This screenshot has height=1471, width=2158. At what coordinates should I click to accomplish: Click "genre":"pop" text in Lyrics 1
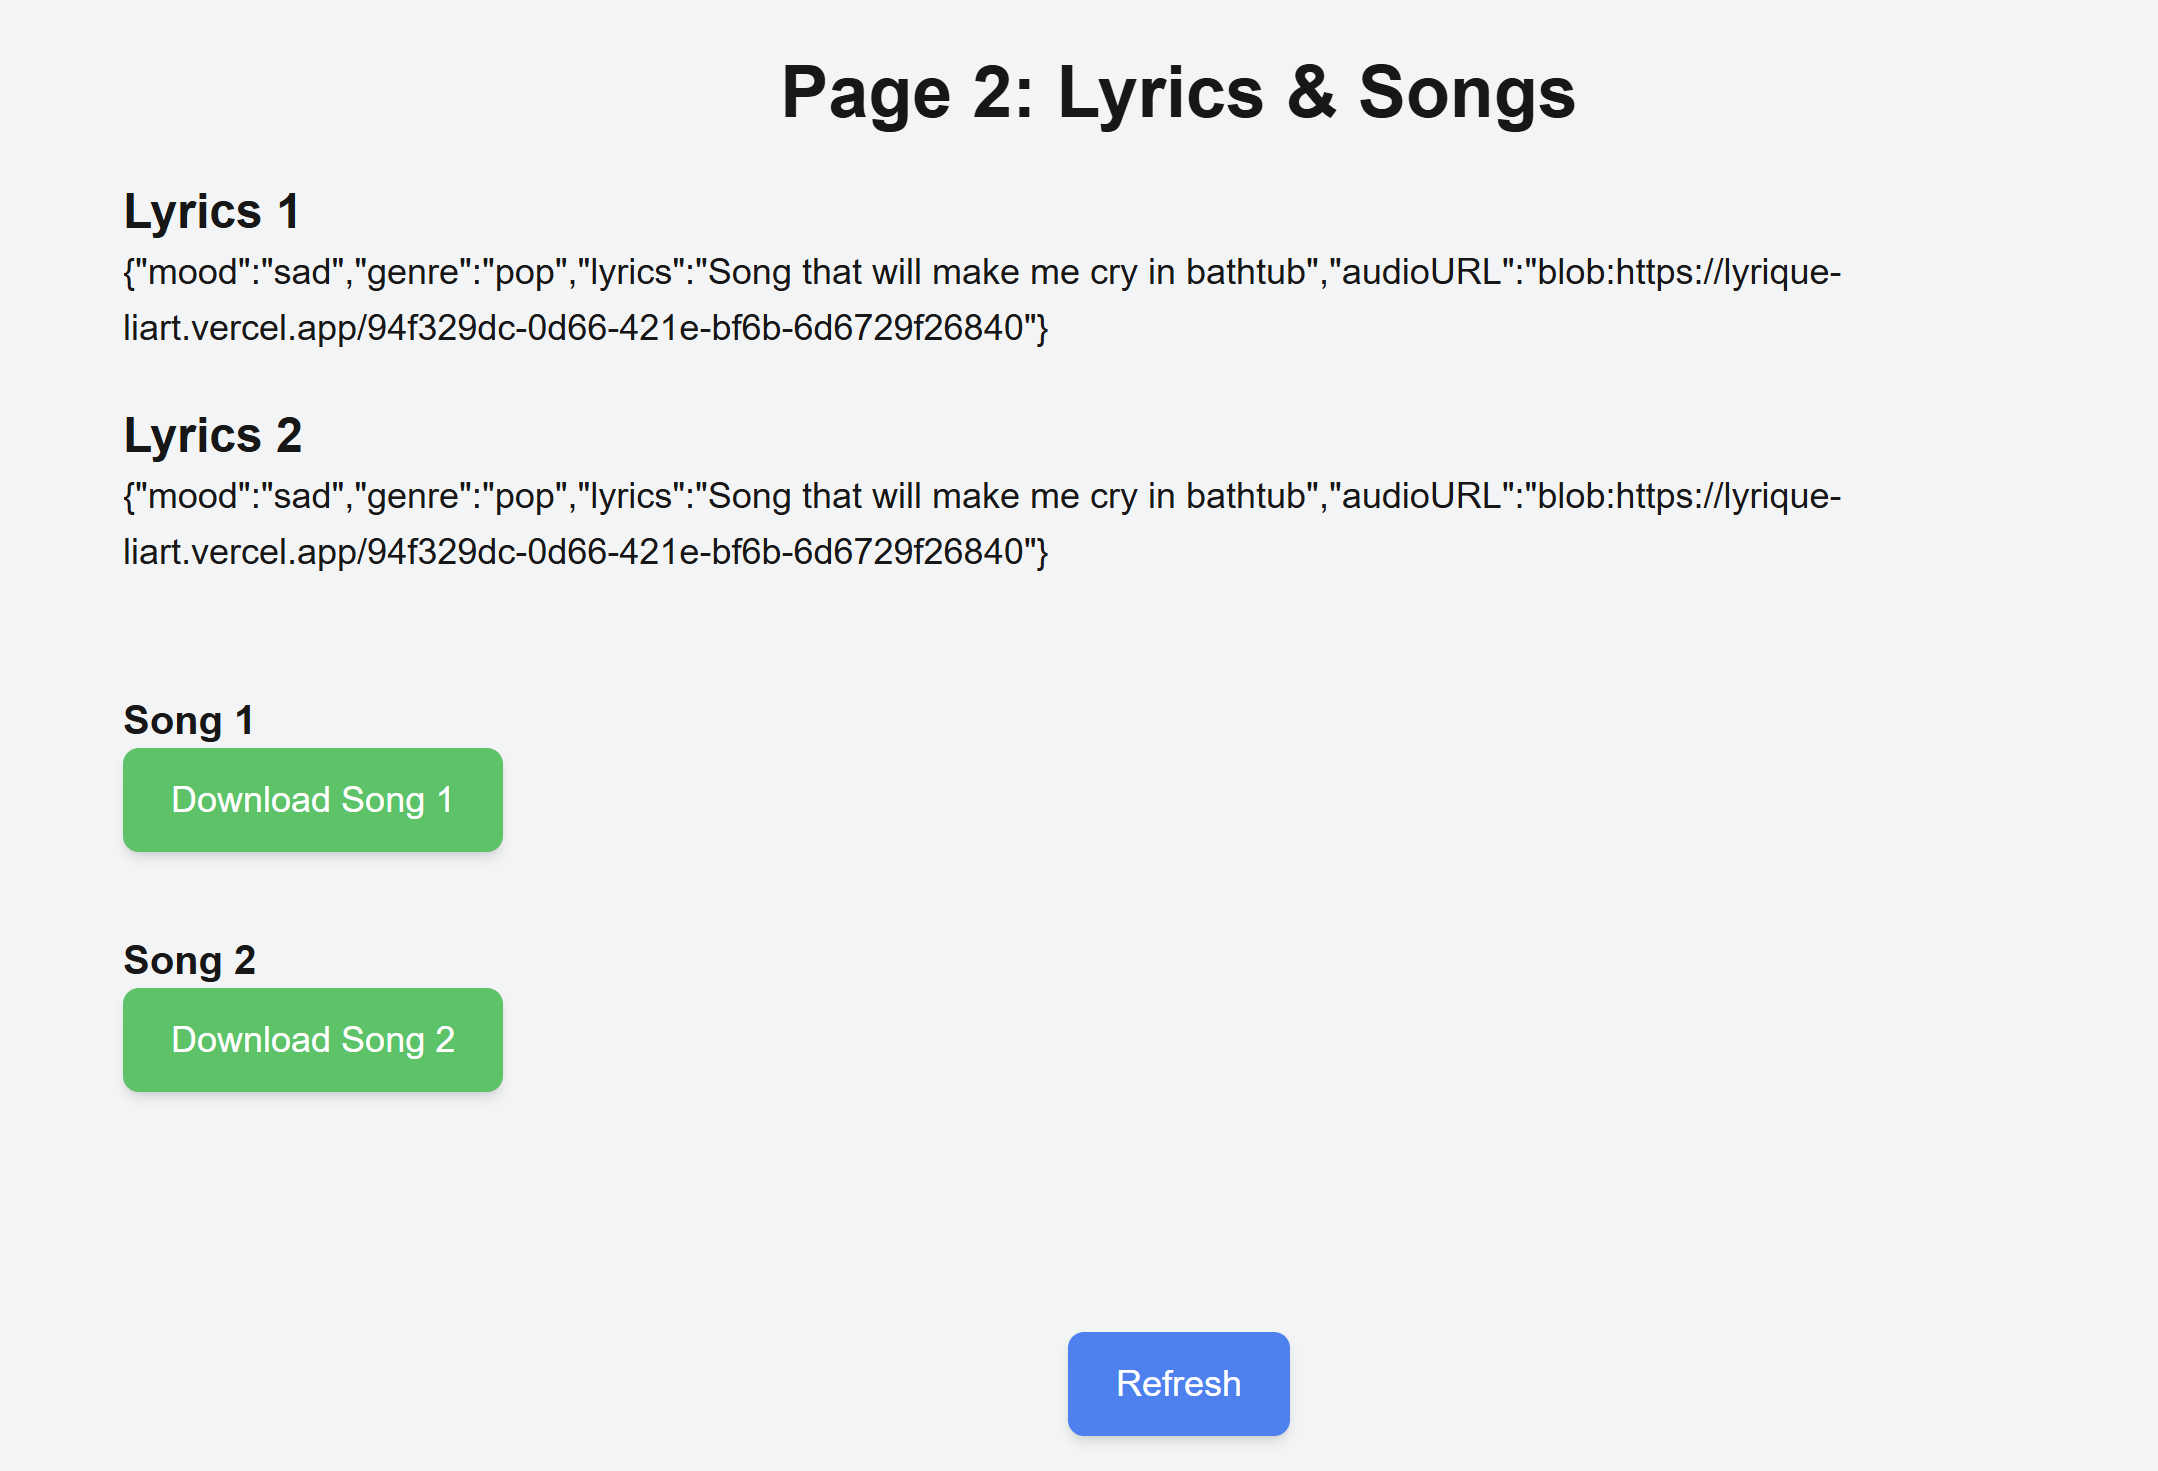[x=460, y=272]
